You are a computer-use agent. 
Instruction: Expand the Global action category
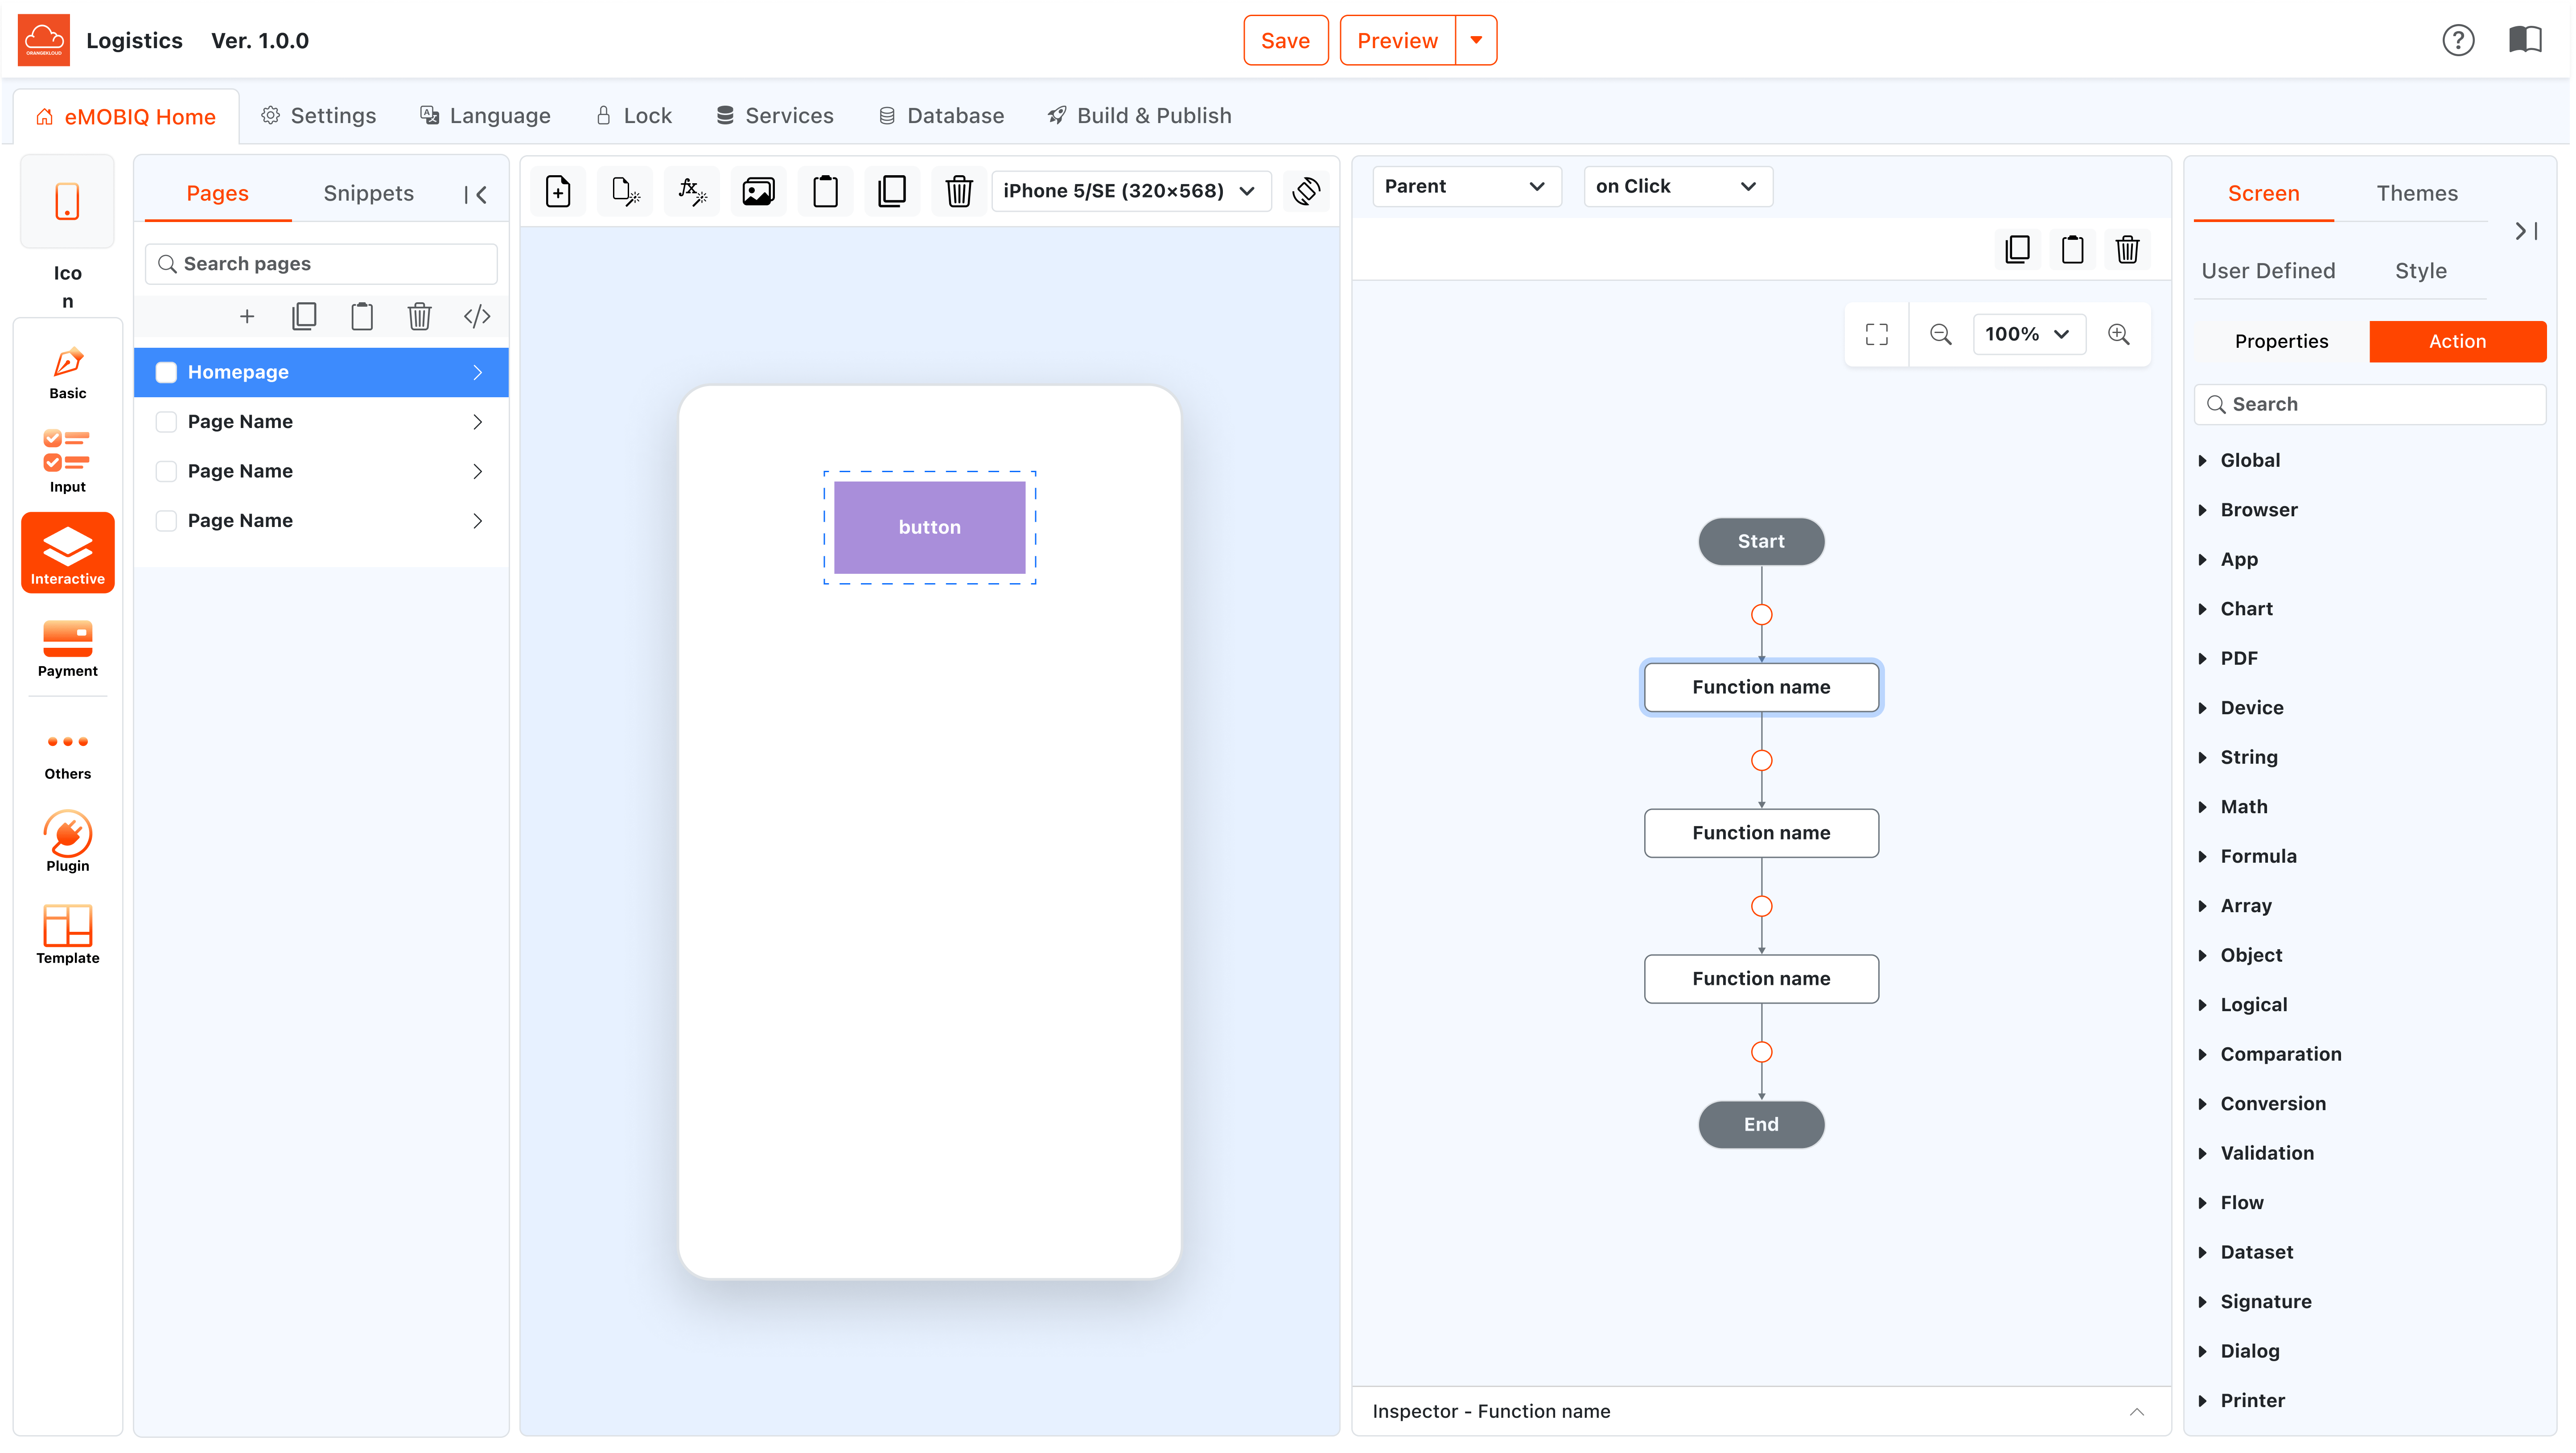(2249, 460)
